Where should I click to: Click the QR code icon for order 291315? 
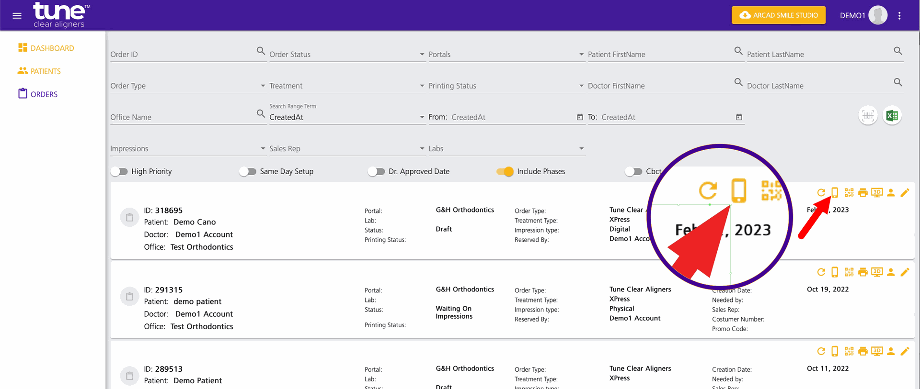(849, 272)
